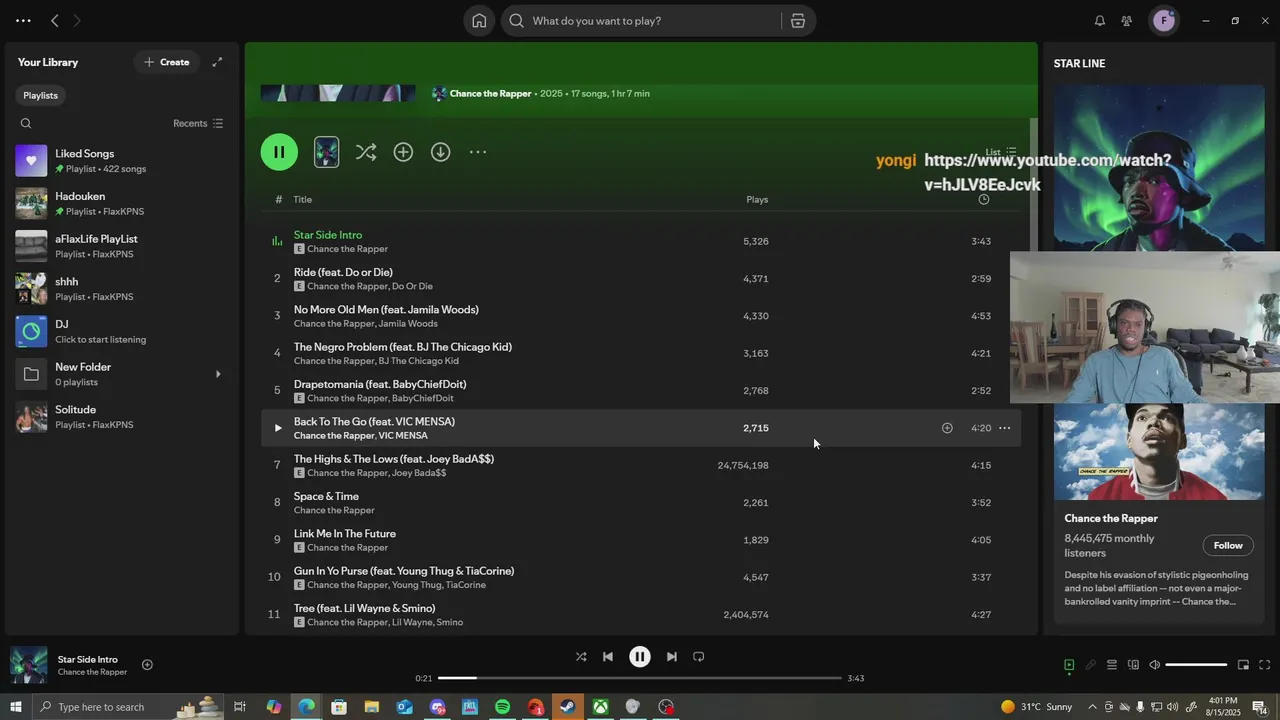Open Connect to a device
1280x720 pixels.
1133,665
